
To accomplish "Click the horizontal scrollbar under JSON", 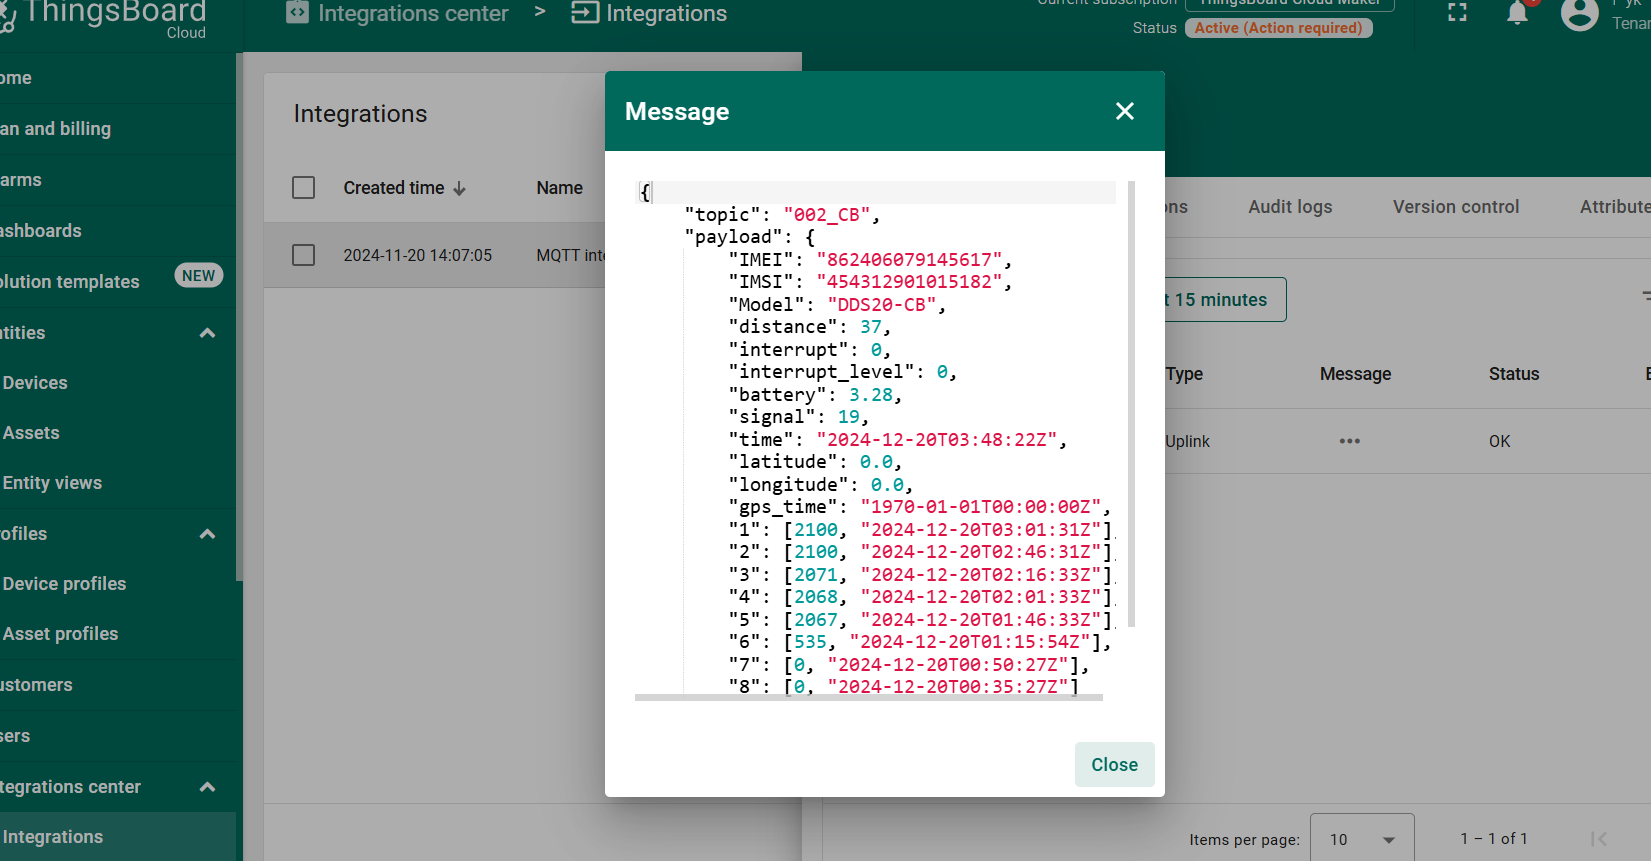I will (x=868, y=697).
